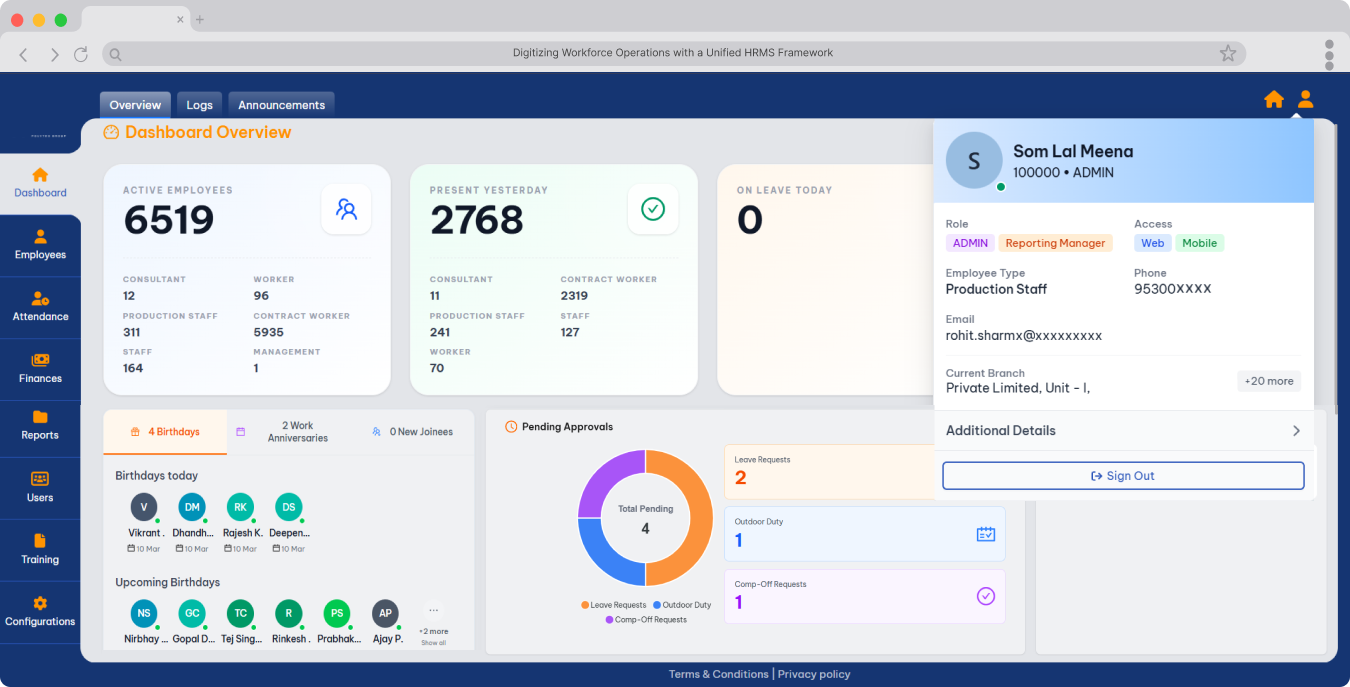Go to Finances in the sidebar

point(40,368)
